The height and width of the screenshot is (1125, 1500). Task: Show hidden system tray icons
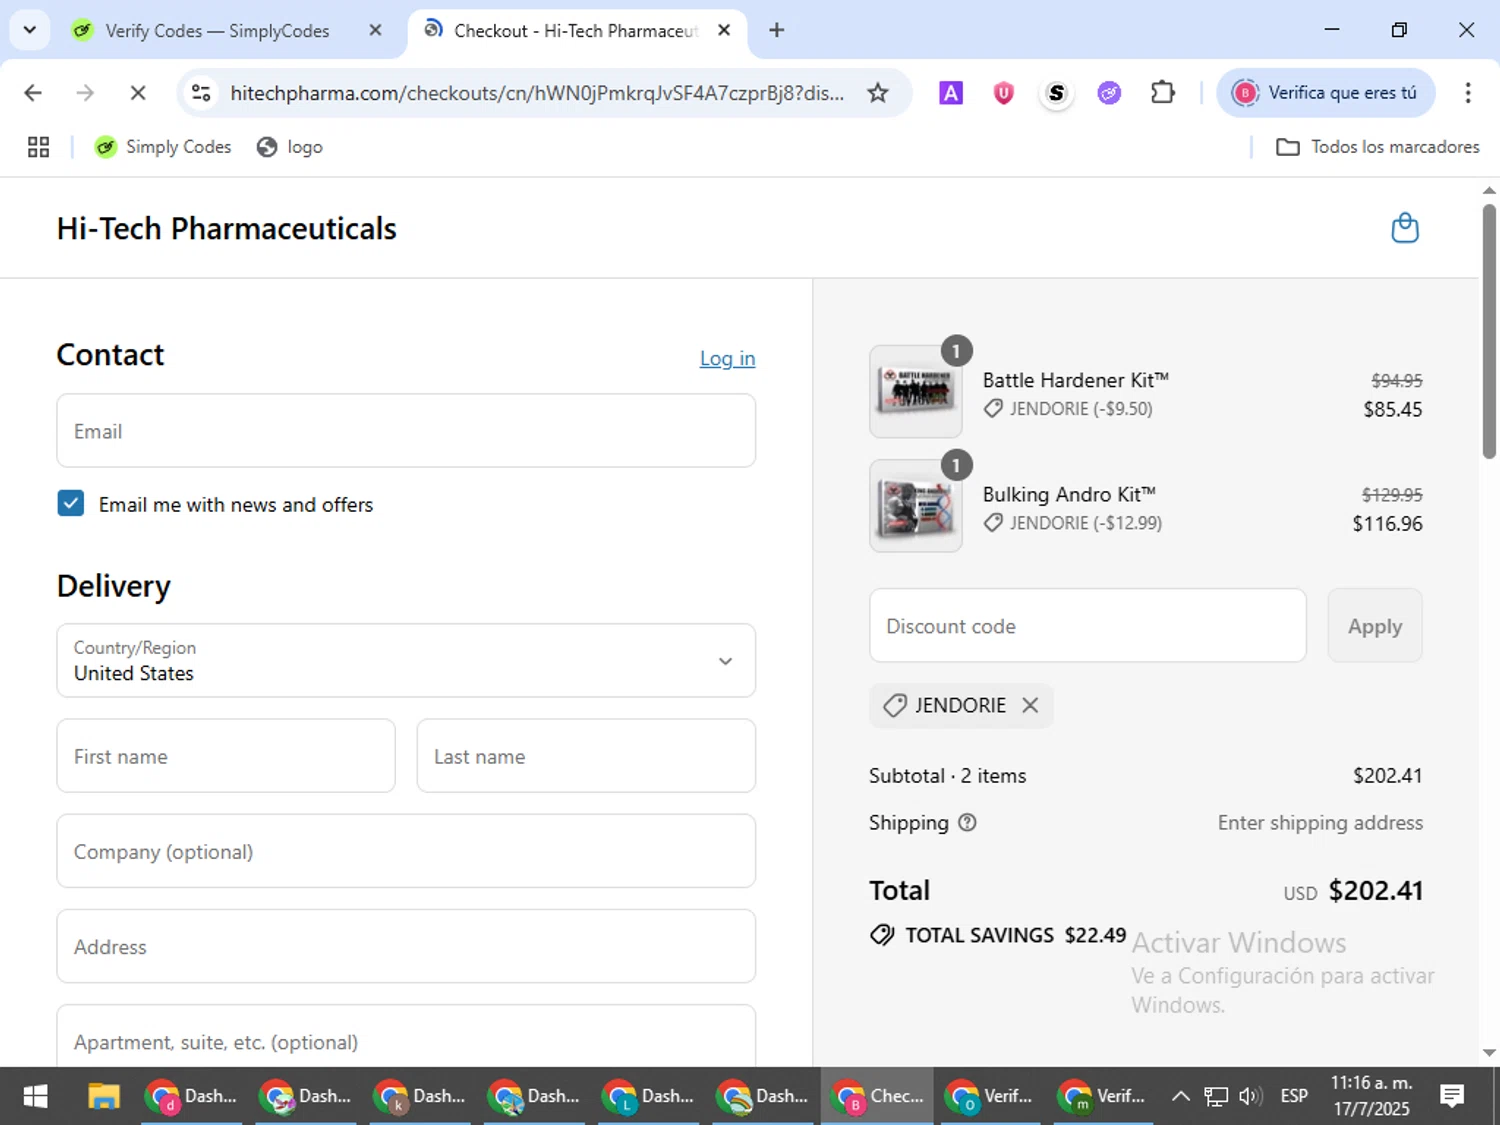coord(1180,1096)
